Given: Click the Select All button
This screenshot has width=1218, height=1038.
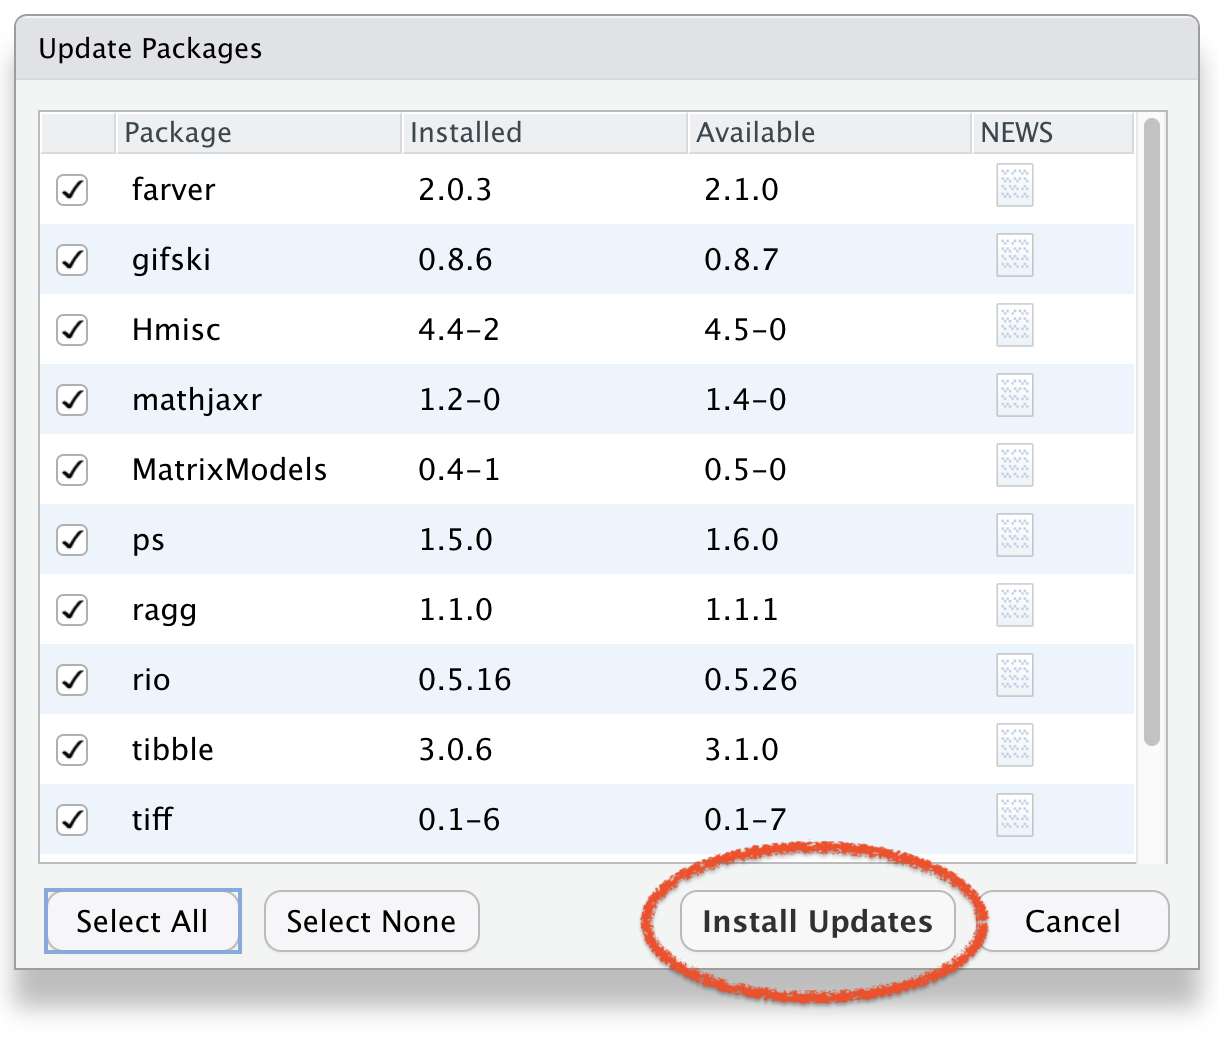Looking at the screenshot, I should tap(142, 921).
